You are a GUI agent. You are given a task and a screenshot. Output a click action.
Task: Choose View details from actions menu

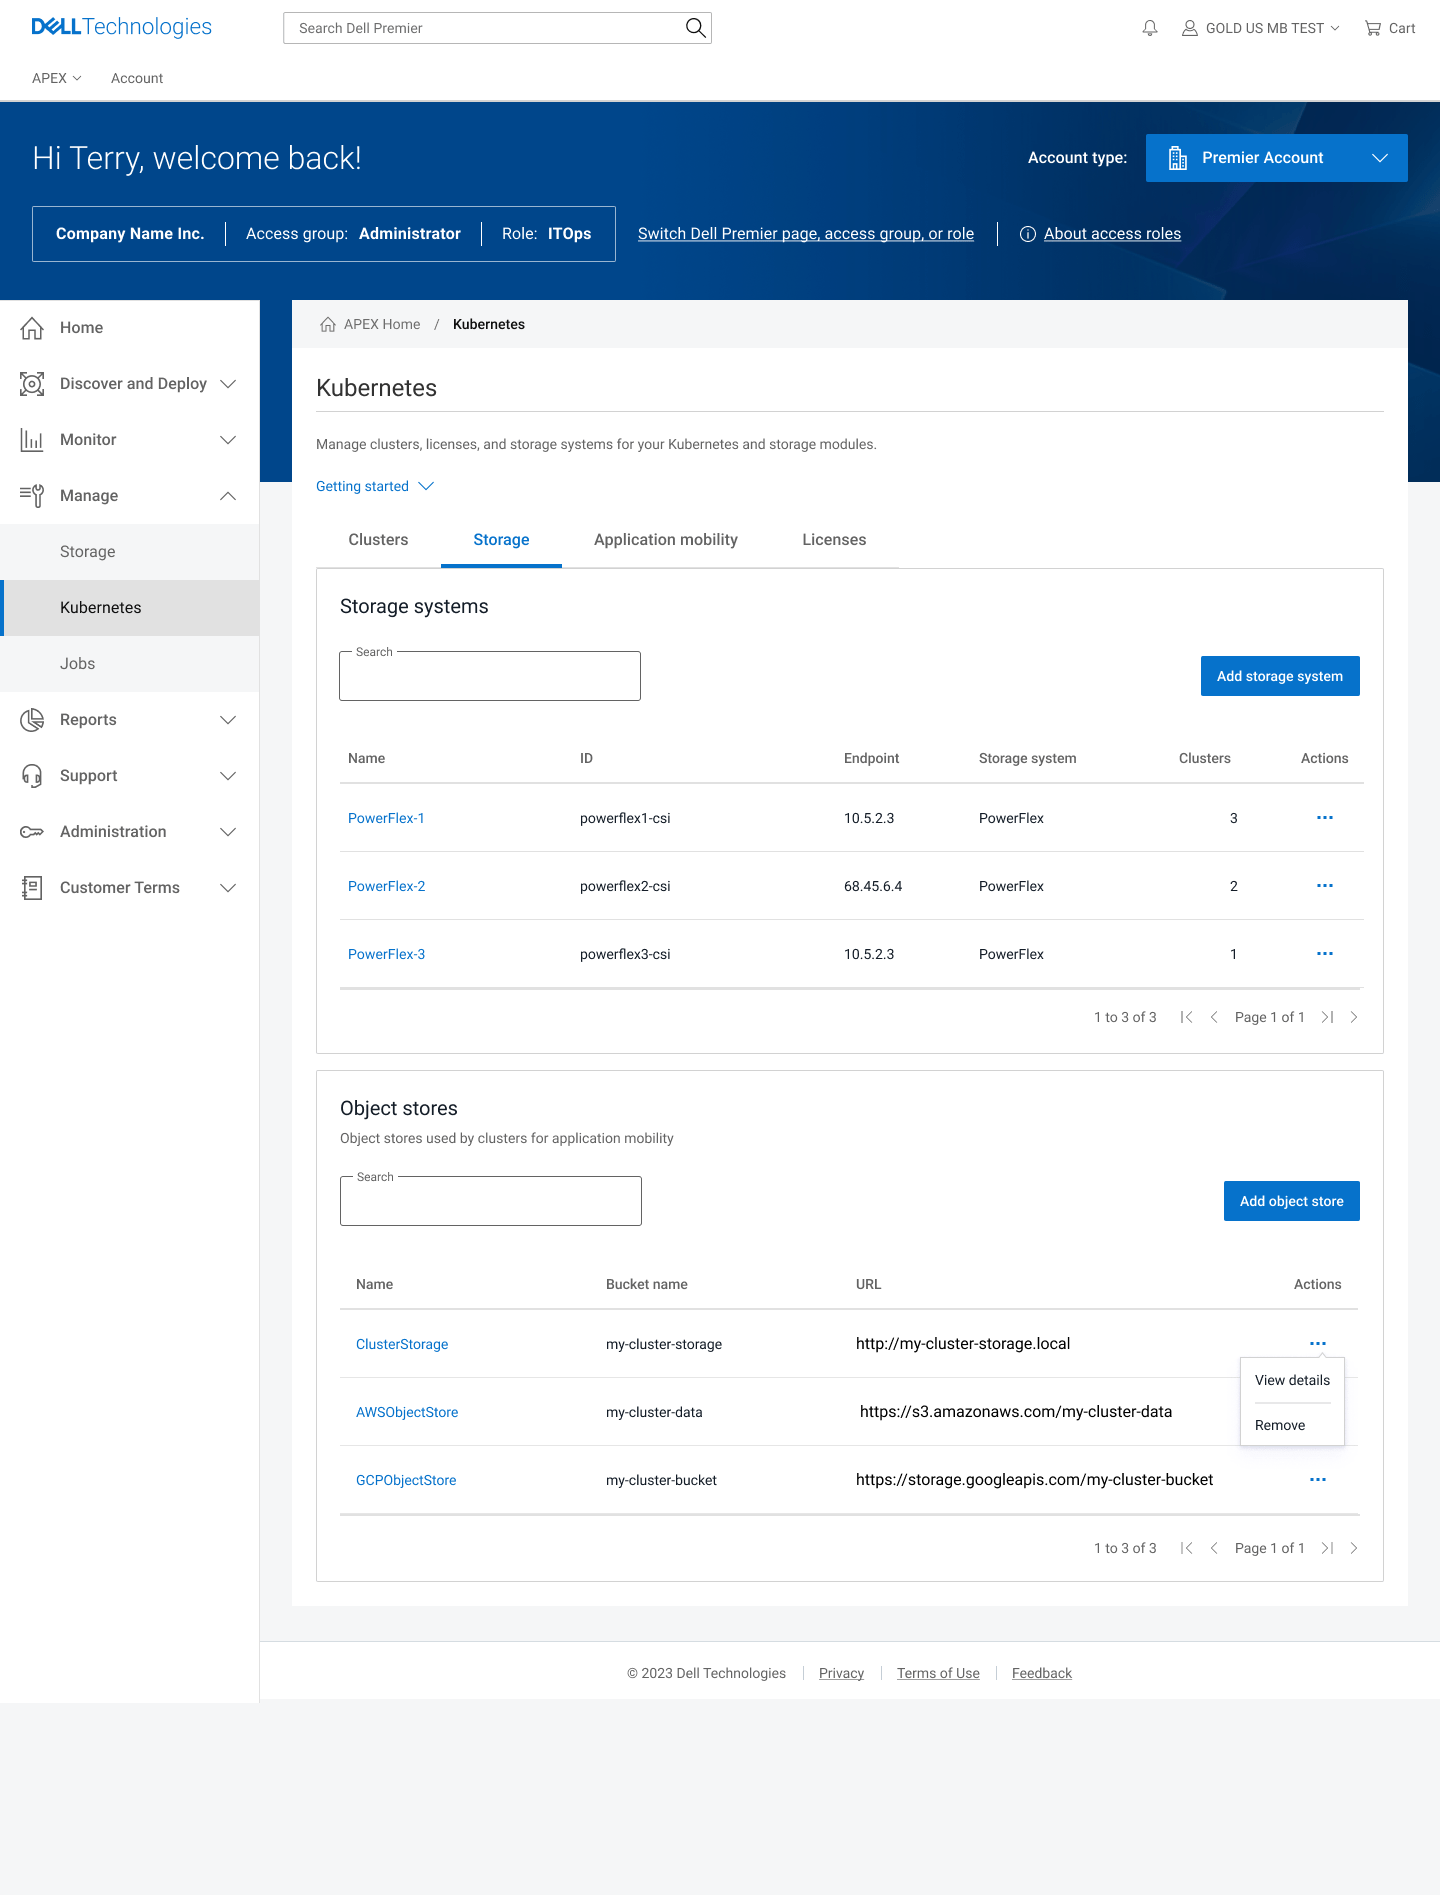click(x=1292, y=1380)
